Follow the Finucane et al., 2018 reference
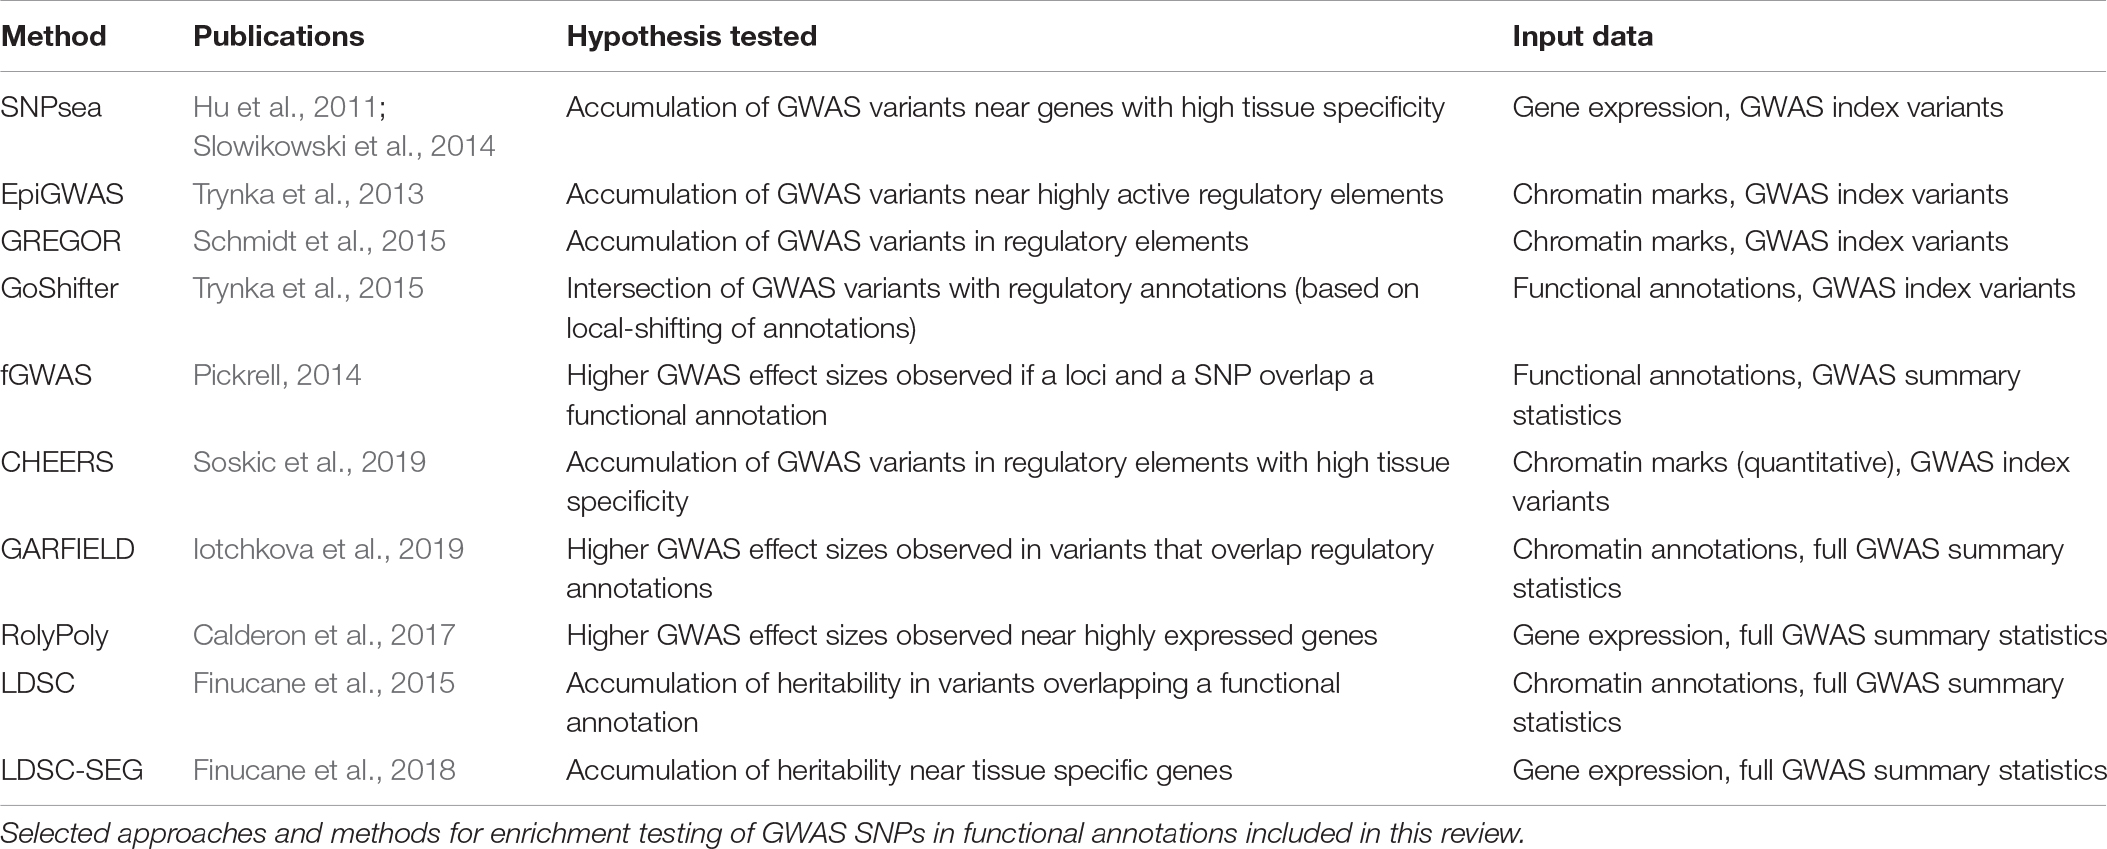 (x=324, y=770)
